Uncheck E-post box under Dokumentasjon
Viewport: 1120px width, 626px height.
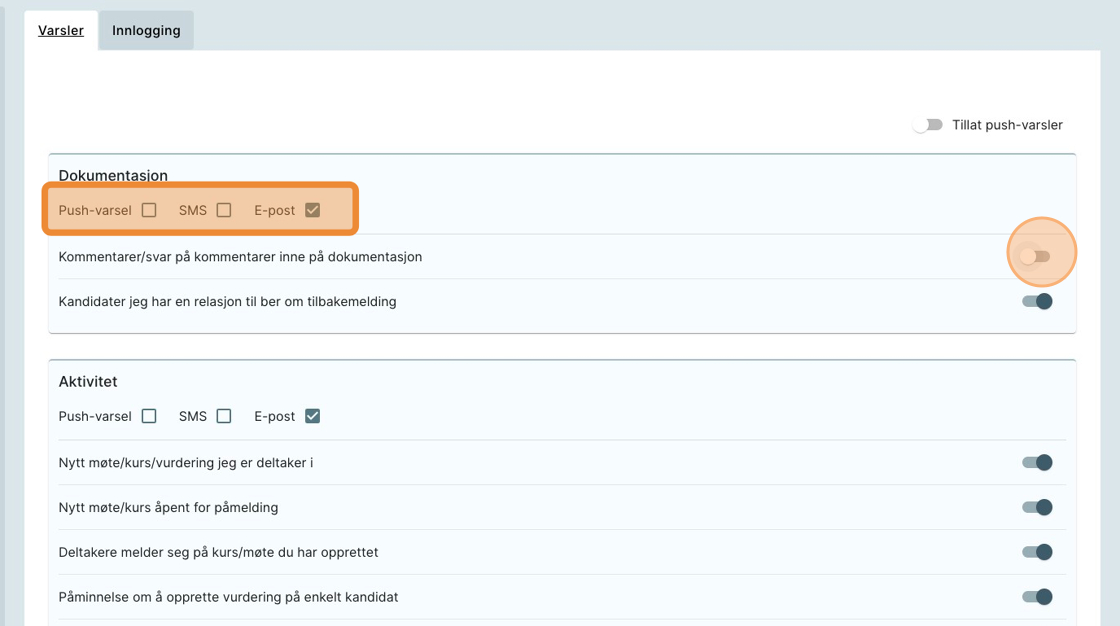coord(313,210)
